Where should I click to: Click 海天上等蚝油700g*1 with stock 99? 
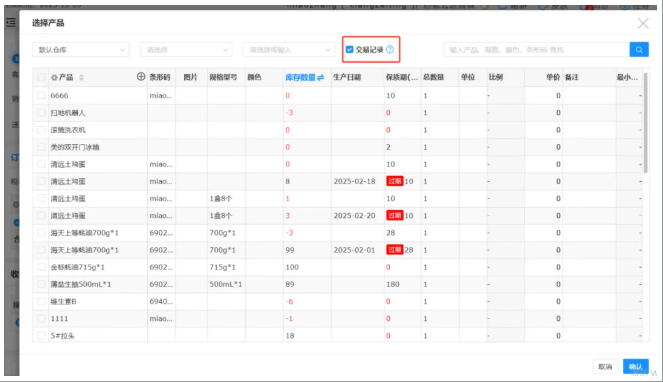pyautogui.click(x=85, y=250)
